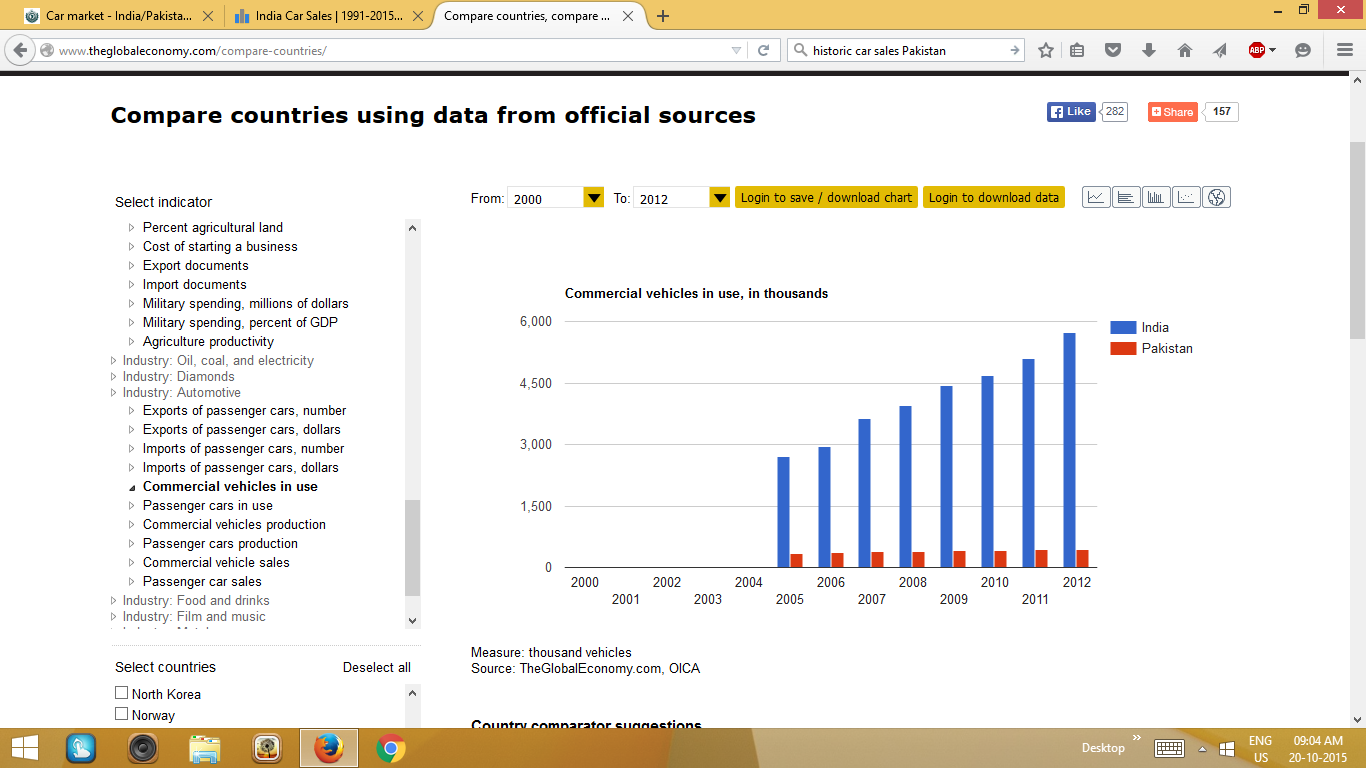Open touch keyboard from system tray

(1169, 748)
